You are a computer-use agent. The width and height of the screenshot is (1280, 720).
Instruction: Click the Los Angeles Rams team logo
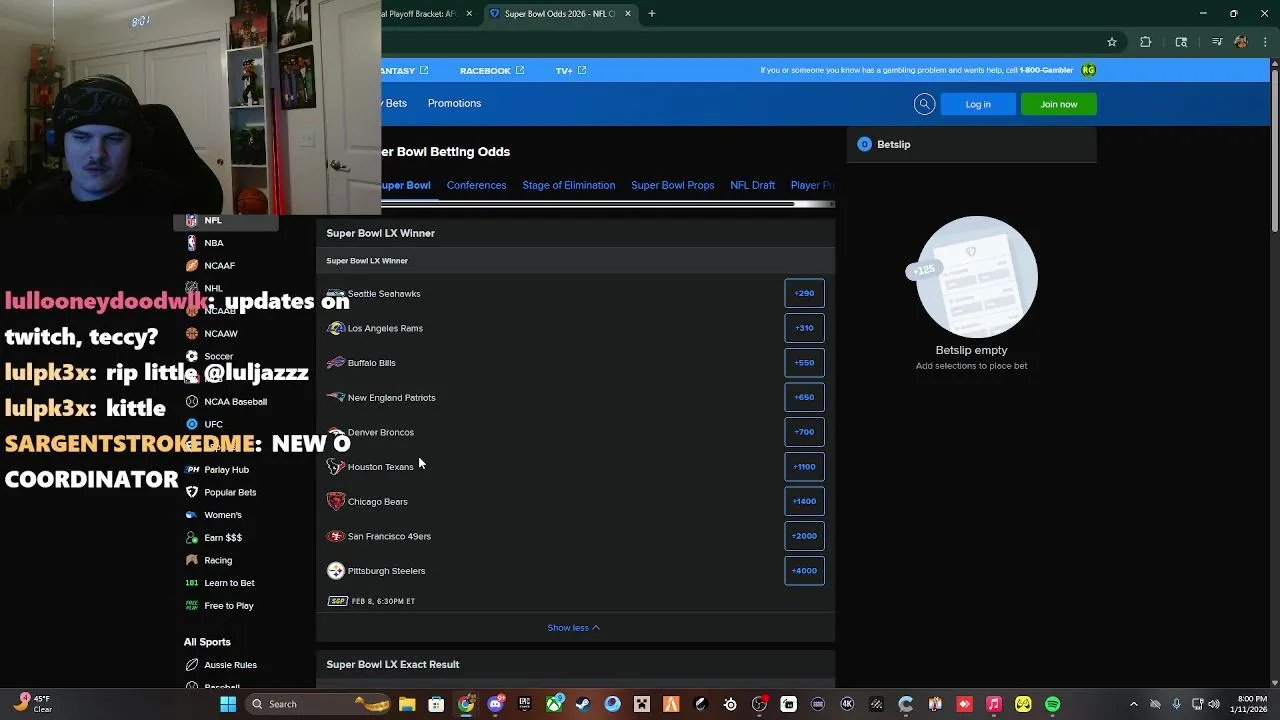(336, 328)
